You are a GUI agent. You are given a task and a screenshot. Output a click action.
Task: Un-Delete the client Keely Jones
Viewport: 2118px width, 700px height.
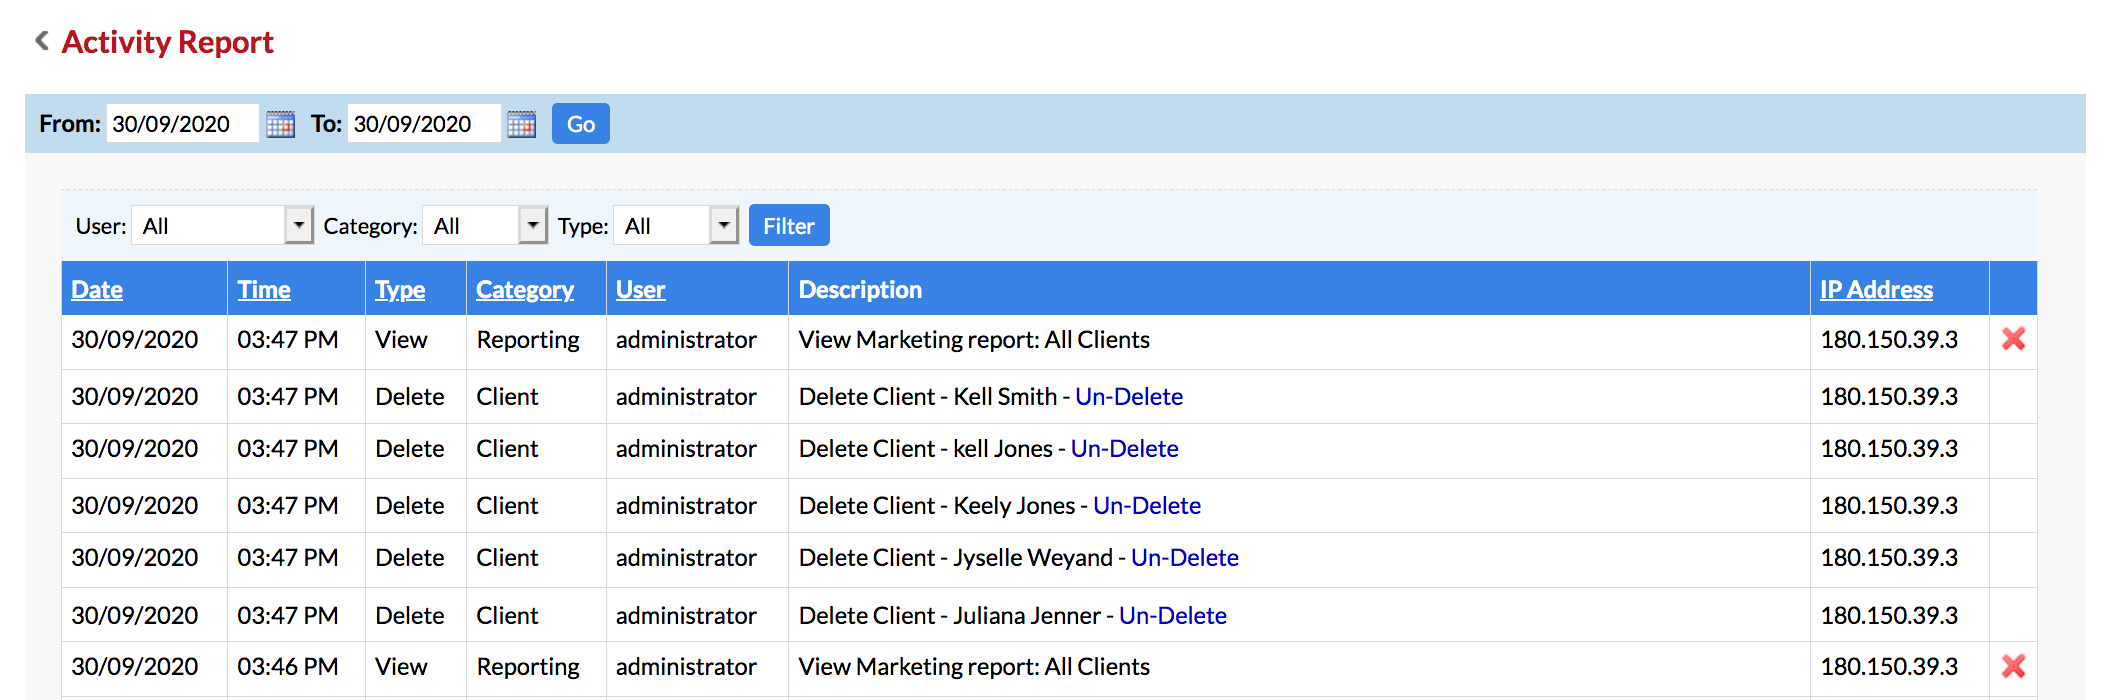pos(1147,506)
